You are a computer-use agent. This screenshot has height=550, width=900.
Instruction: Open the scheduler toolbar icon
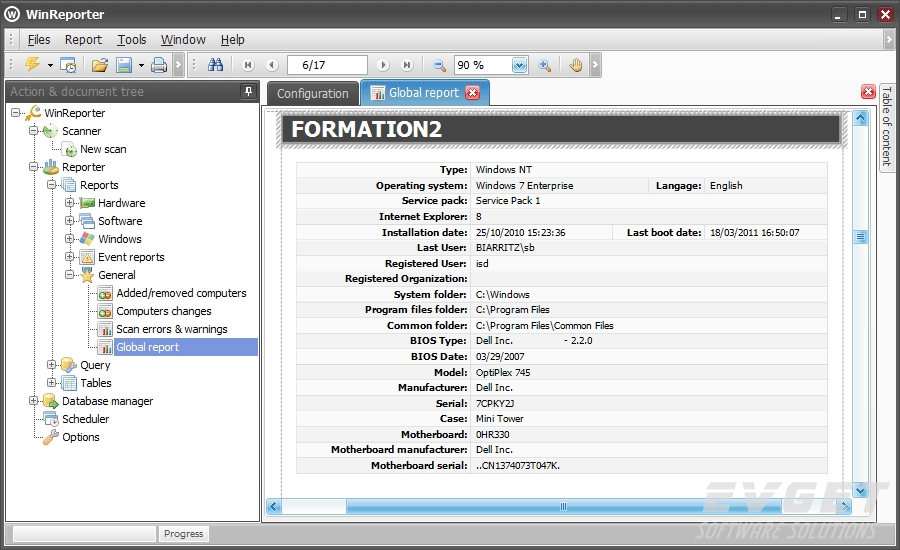point(68,65)
